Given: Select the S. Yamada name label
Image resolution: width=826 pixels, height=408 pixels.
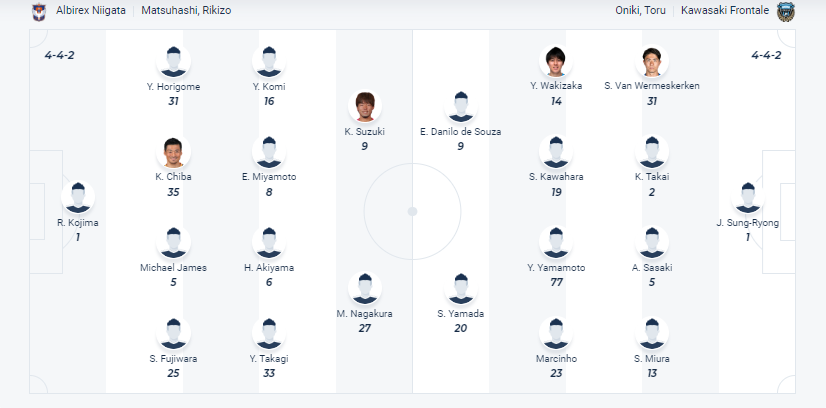Looking at the screenshot, I should (x=460, y=313).
